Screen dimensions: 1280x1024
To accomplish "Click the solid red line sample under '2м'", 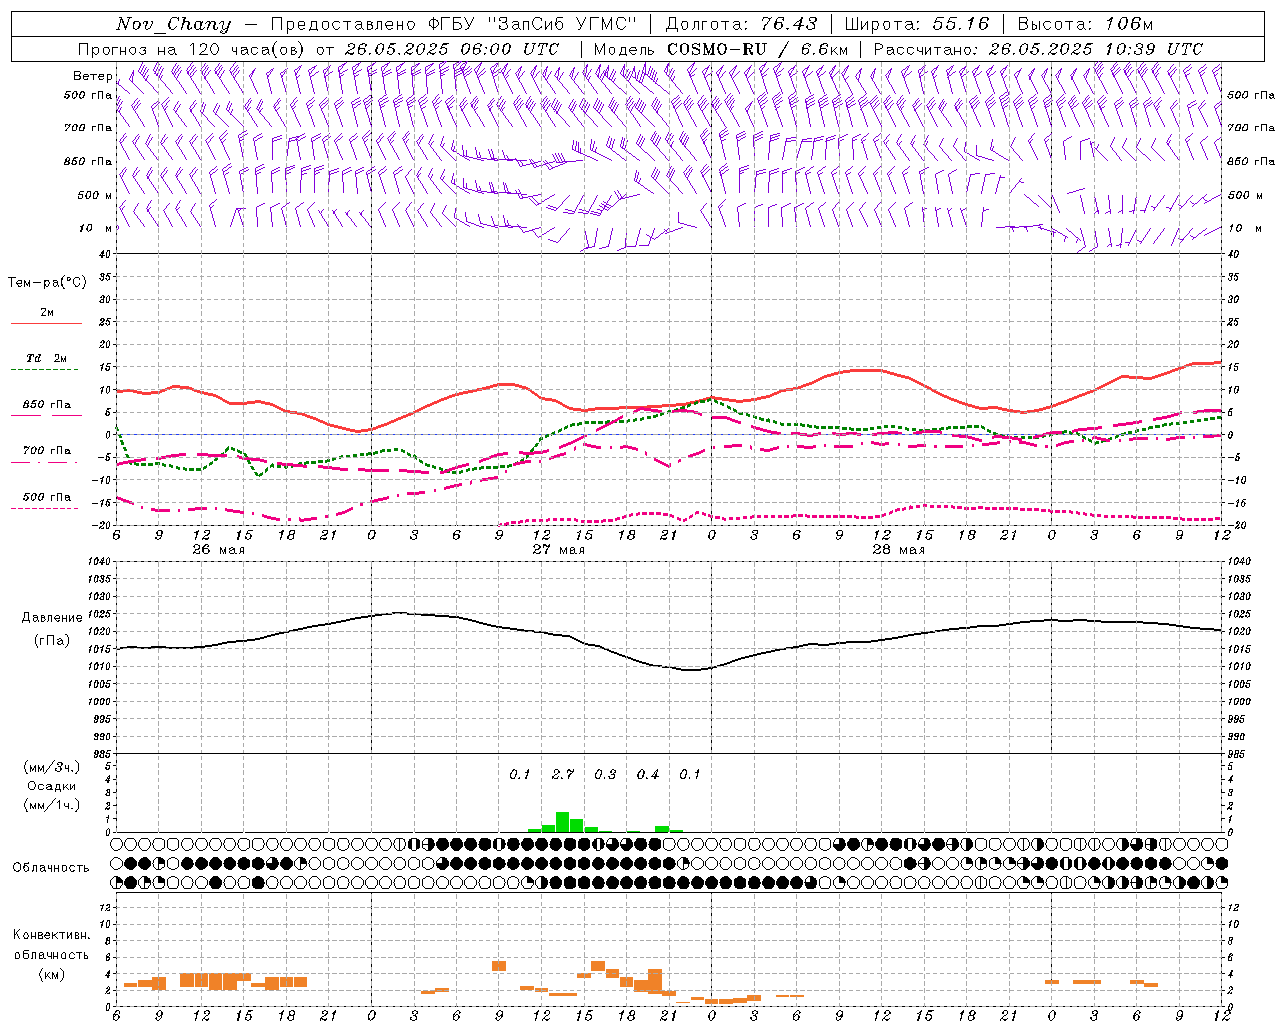I will 46,324.
